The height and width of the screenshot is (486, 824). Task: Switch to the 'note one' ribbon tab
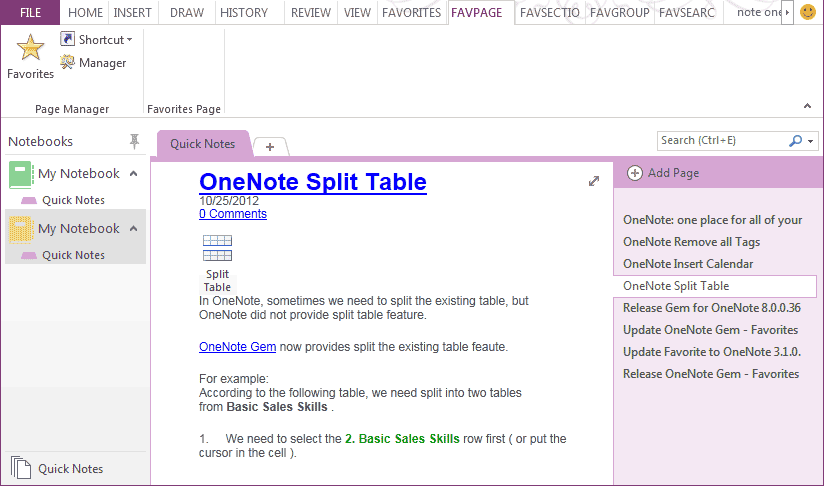coord(759,12)
